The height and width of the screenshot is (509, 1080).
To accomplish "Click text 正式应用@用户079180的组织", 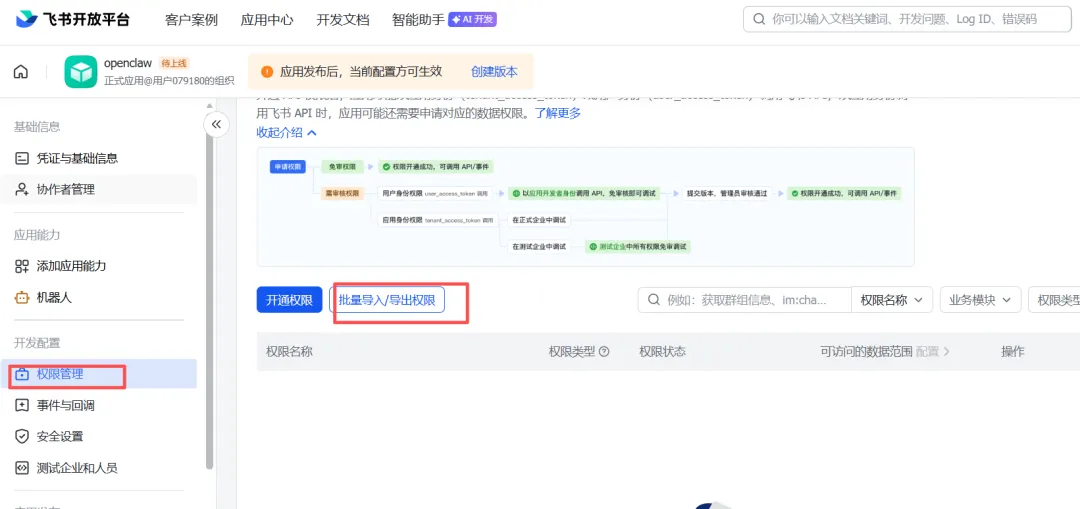I will [x=169, y=81].
